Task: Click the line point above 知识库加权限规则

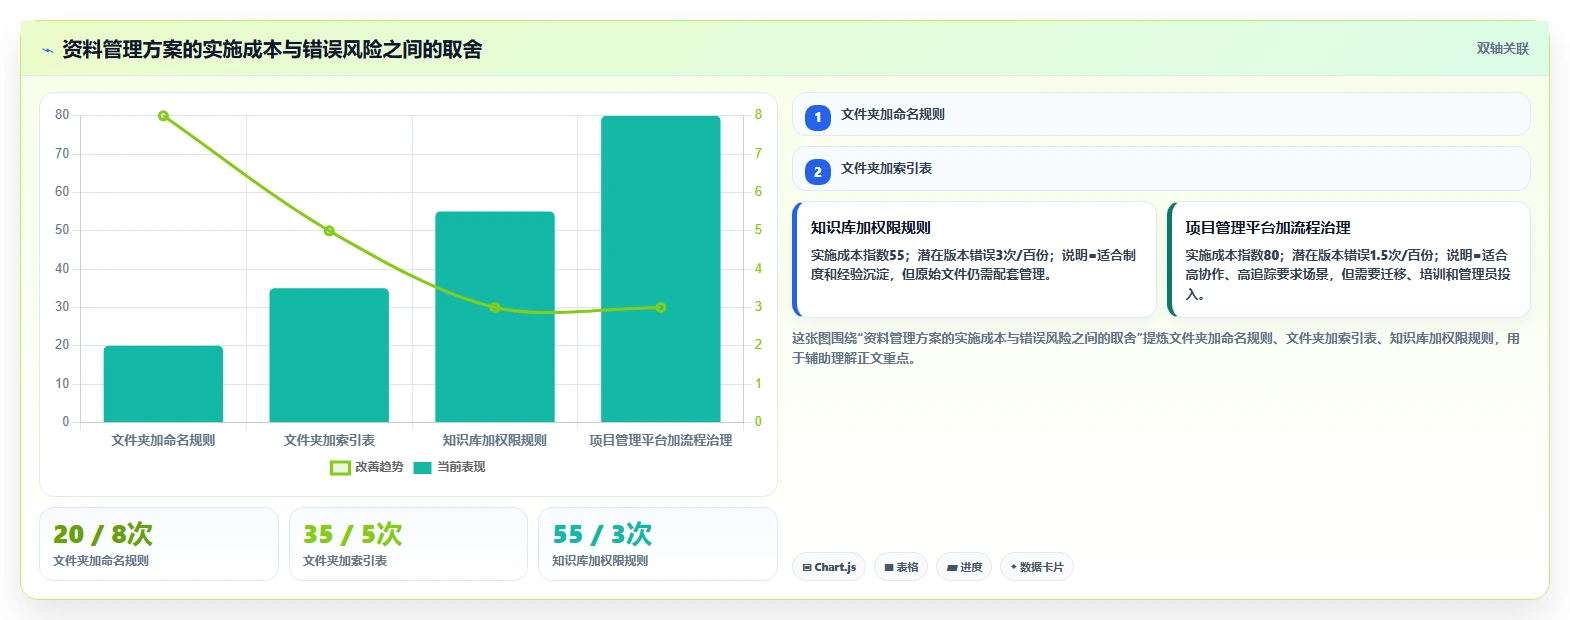Action: click(495, 307)
